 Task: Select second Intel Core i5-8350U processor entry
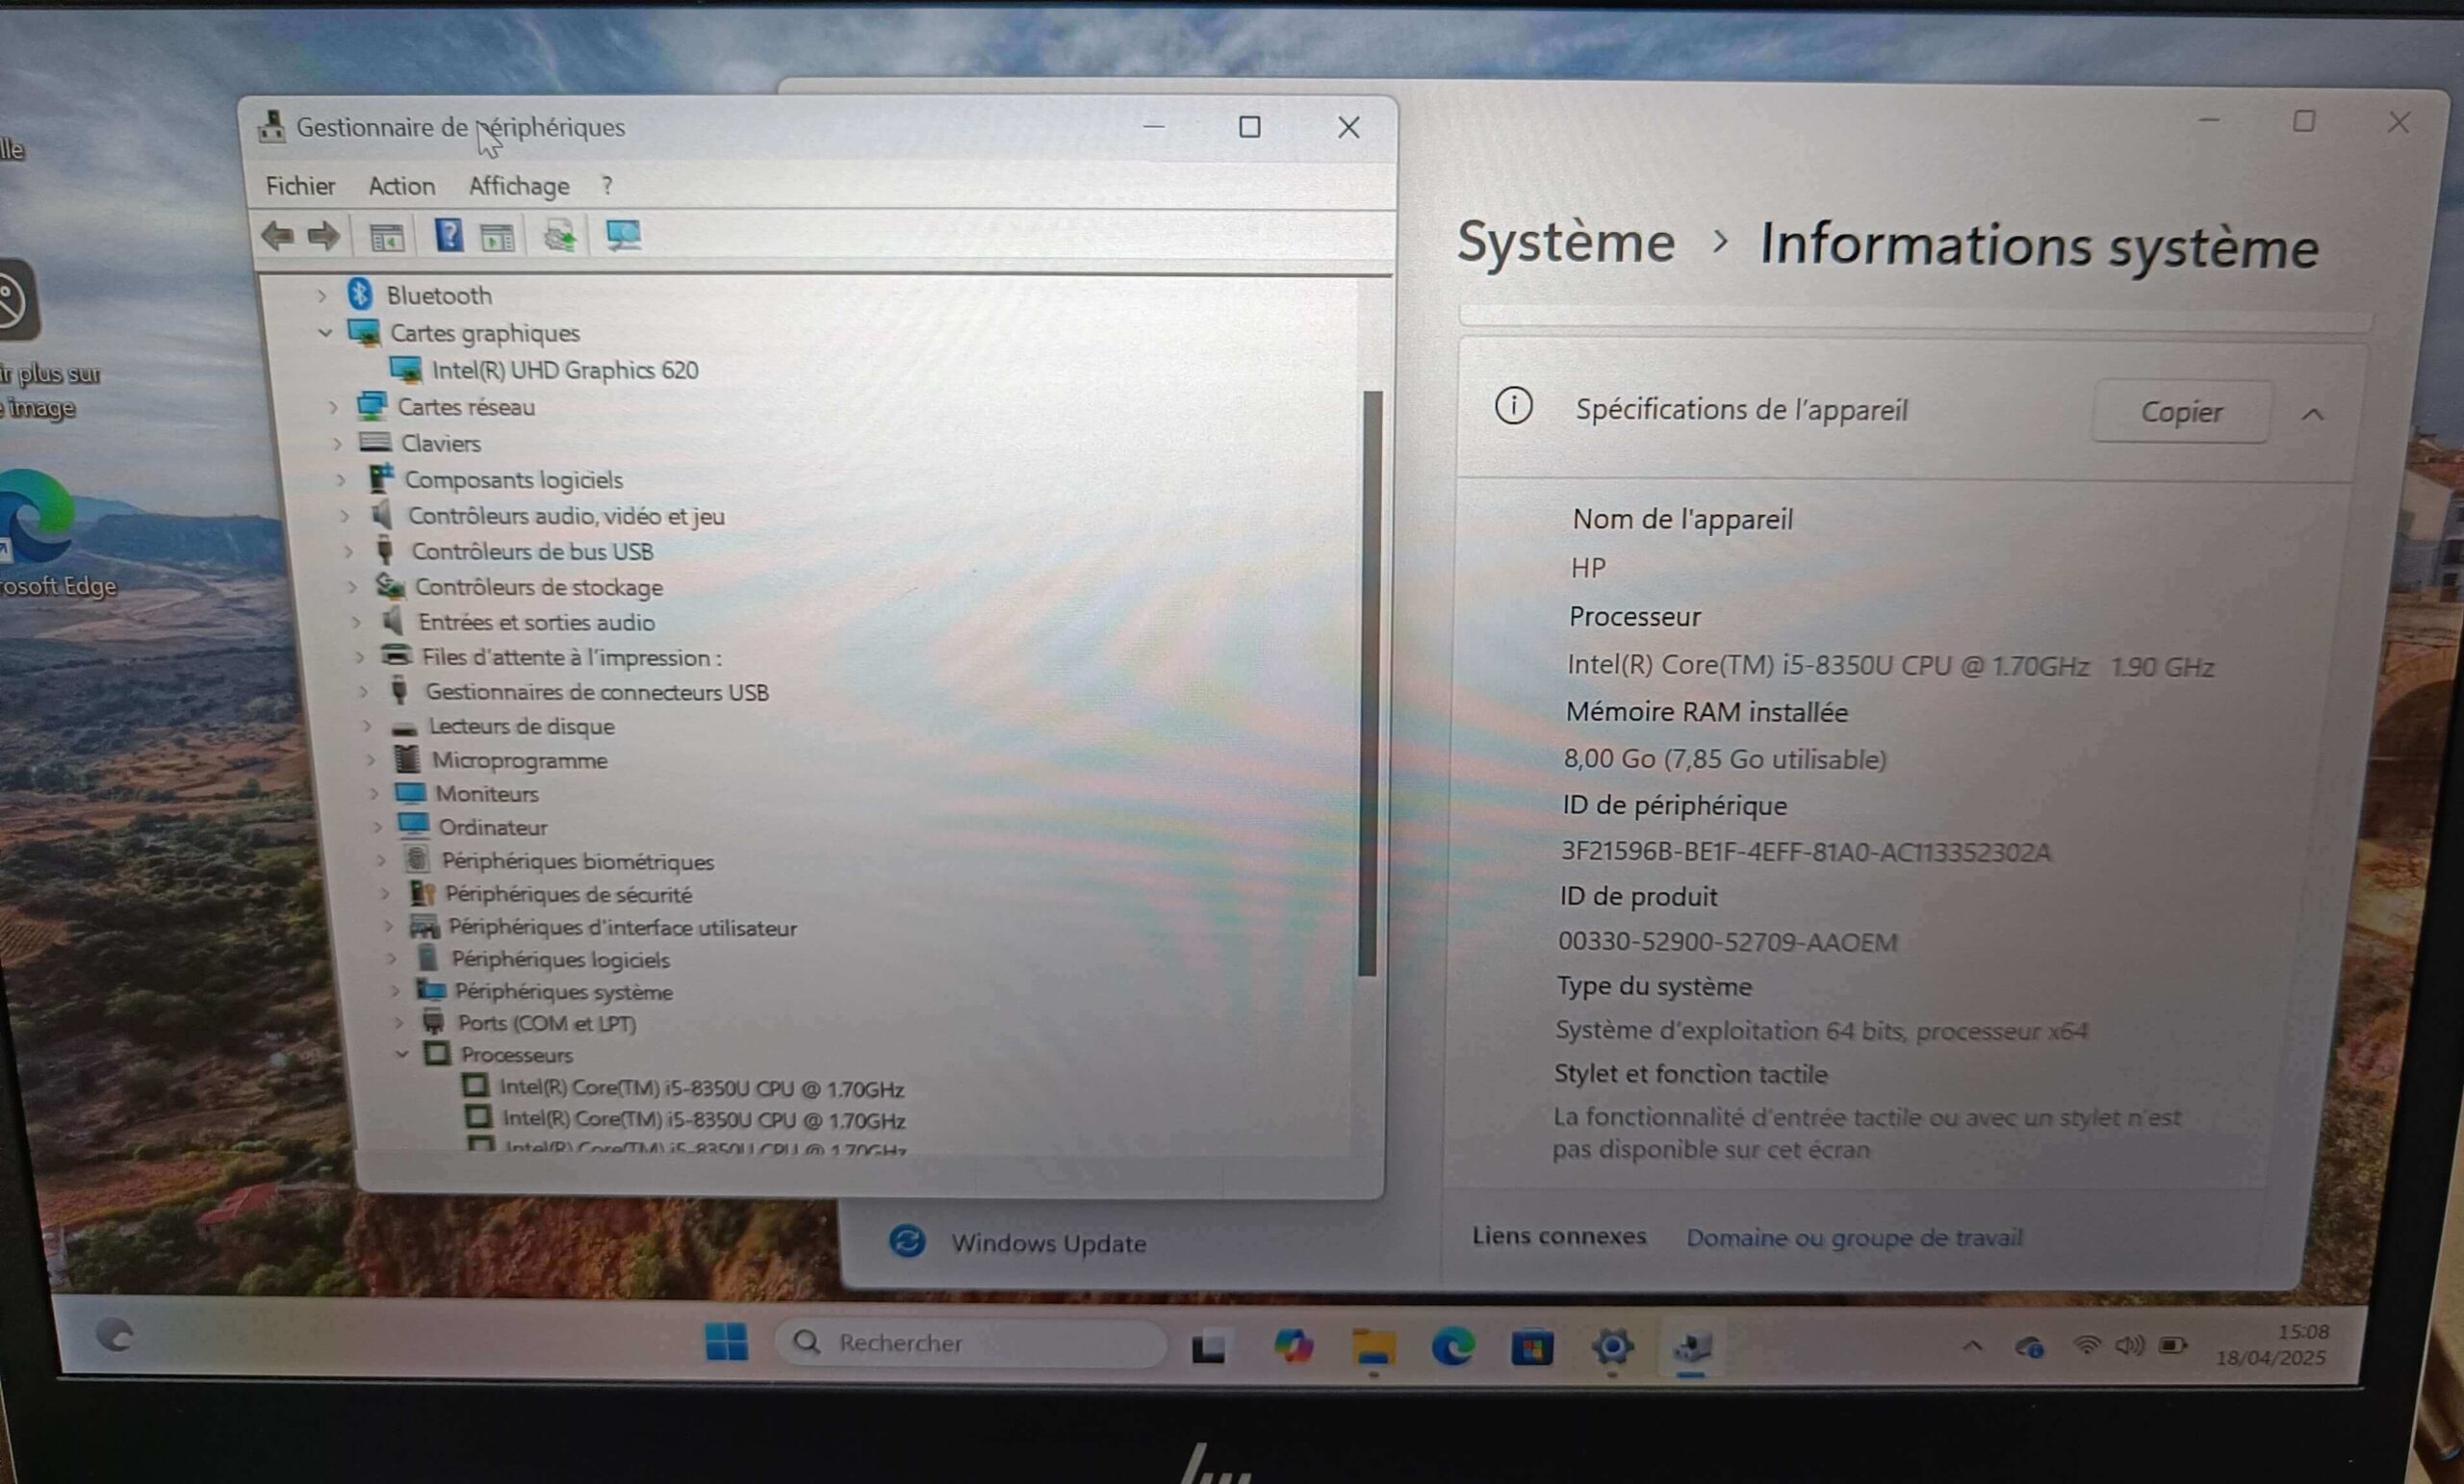tap(703, 1120)
